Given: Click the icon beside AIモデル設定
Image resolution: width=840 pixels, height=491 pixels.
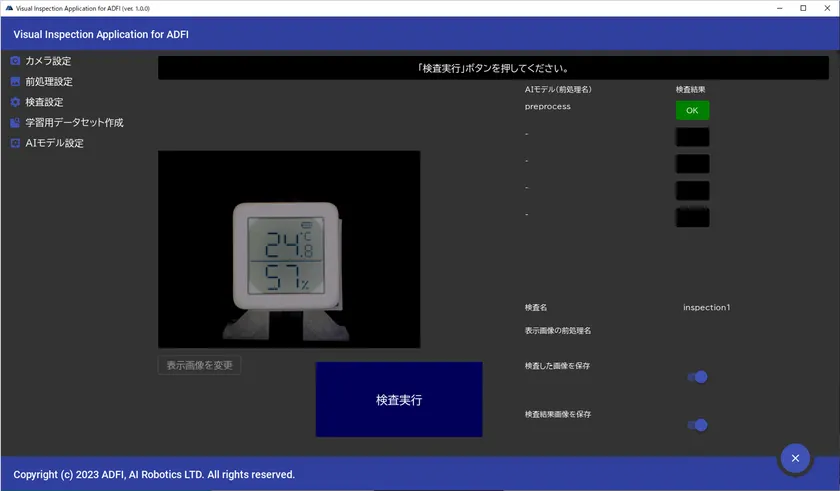Looking at the screenshot, I should [x=15, y=143].
